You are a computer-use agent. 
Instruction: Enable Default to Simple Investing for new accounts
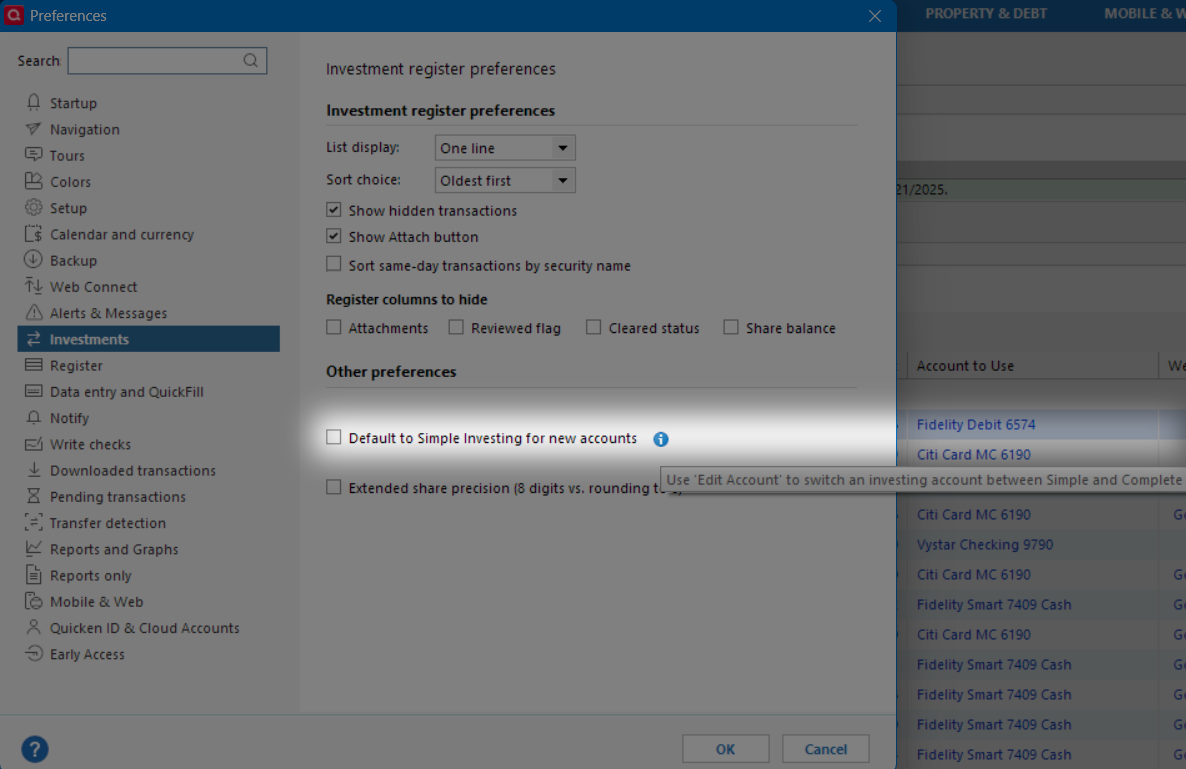pos(334,437)
